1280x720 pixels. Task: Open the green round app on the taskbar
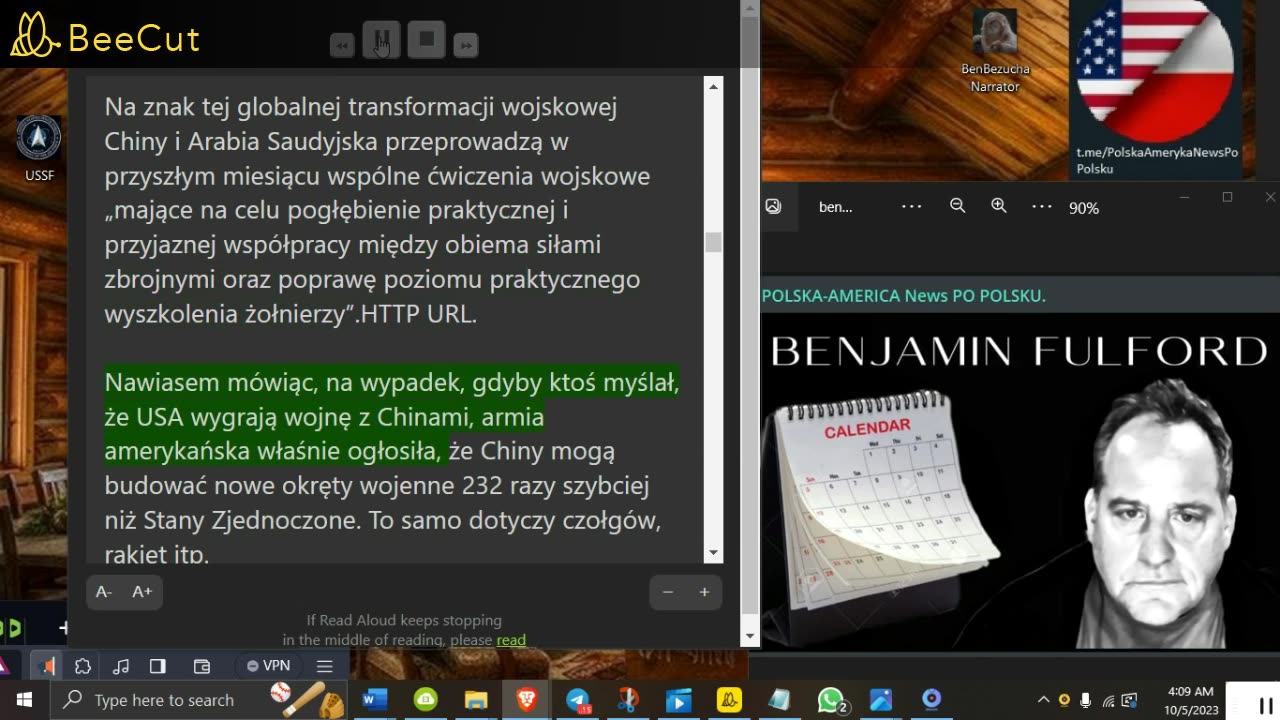pyautogui.click(x=426, y=700)
